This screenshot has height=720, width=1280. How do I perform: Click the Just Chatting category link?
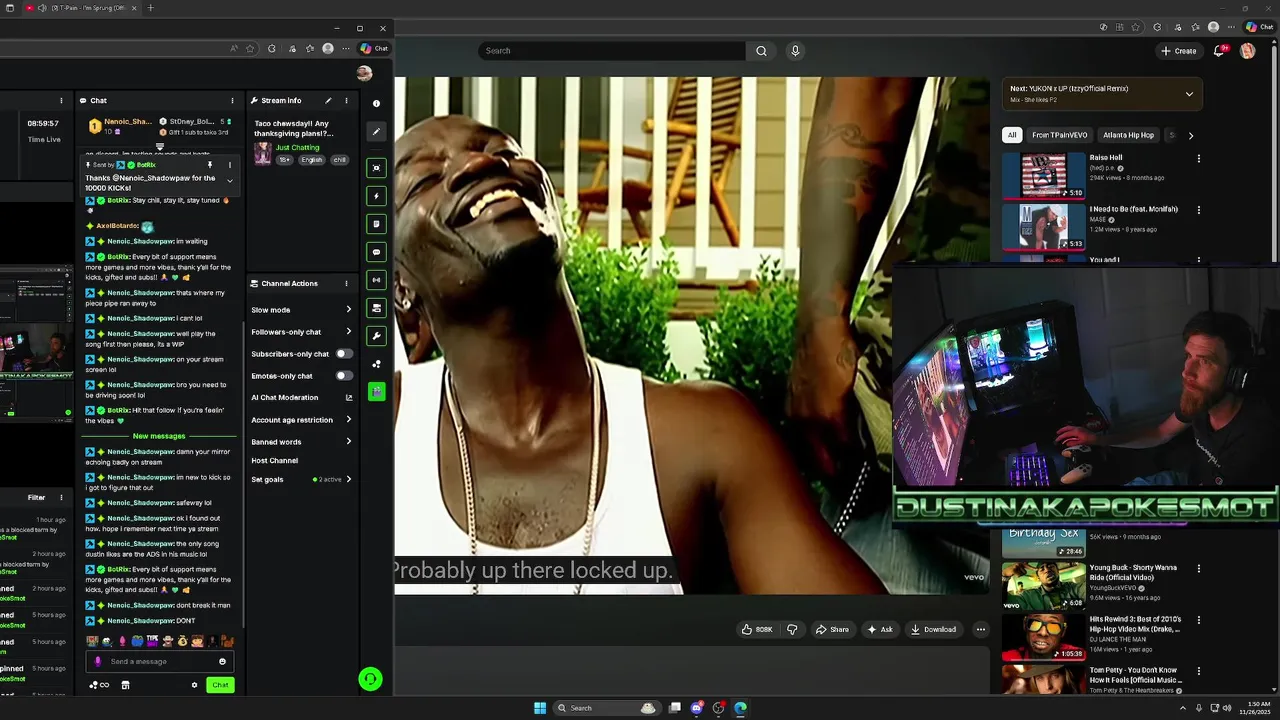point(297,148)
